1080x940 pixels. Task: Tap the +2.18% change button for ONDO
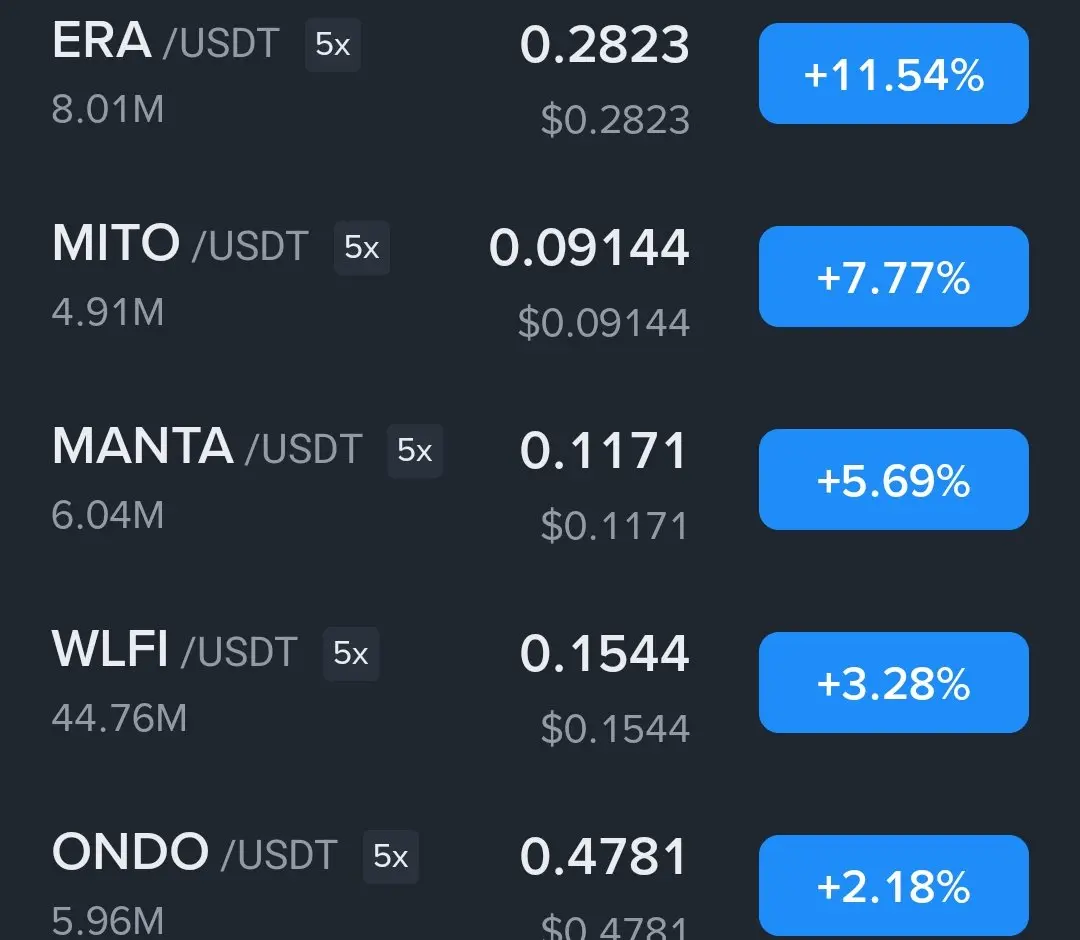[893, 886]
